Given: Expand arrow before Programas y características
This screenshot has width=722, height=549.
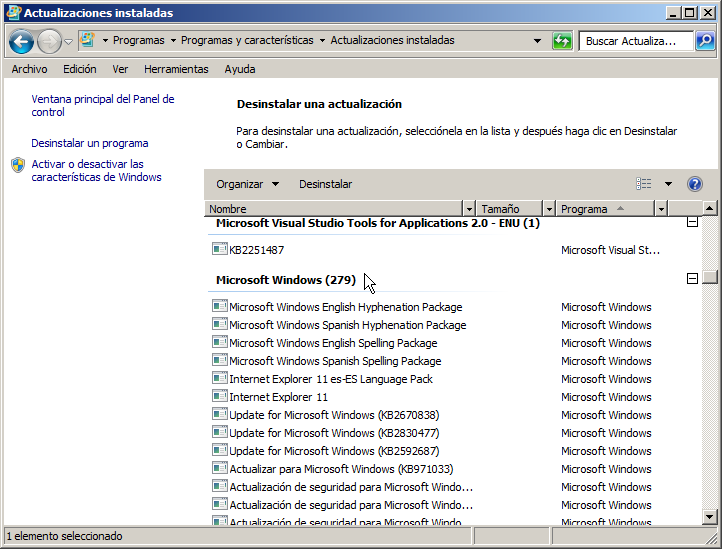Looking at the screenshot, I should tap(173, 41).
